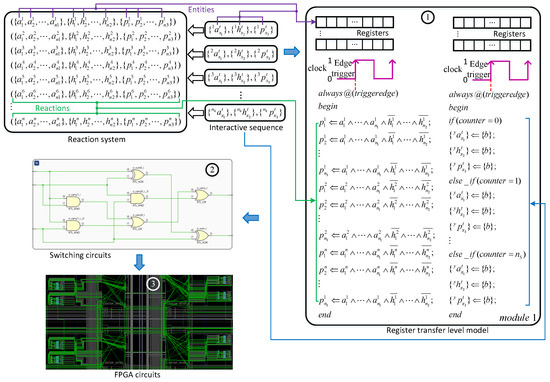Click the Reaction system caption
This screenshot has width=550, height=382.
(96, 139)
